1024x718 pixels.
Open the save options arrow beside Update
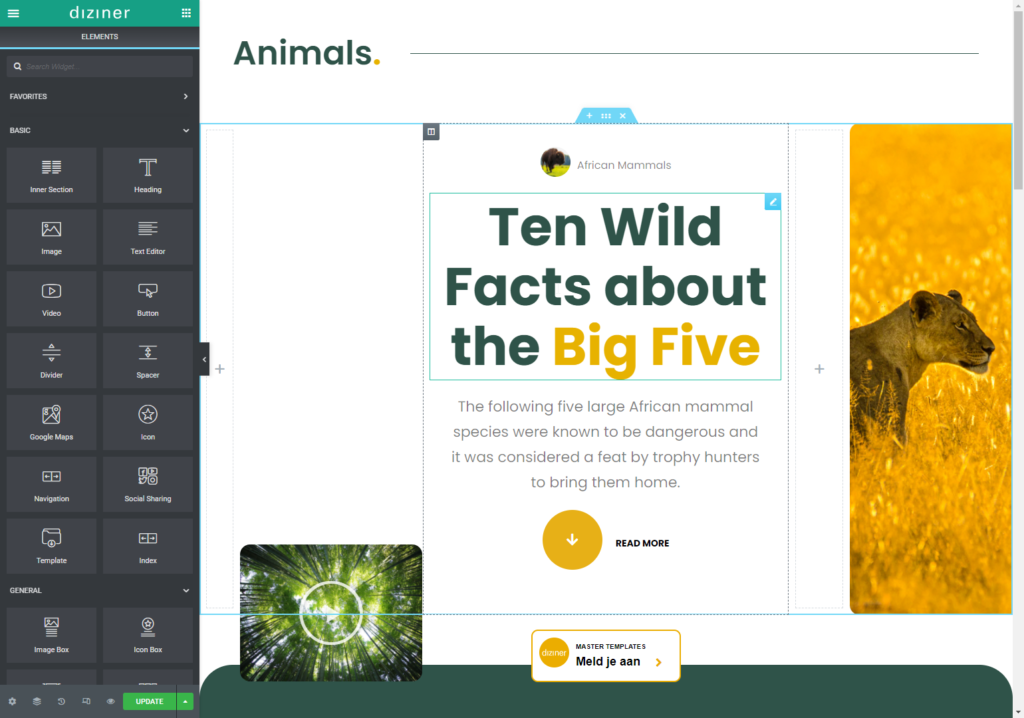click(185, 701)
